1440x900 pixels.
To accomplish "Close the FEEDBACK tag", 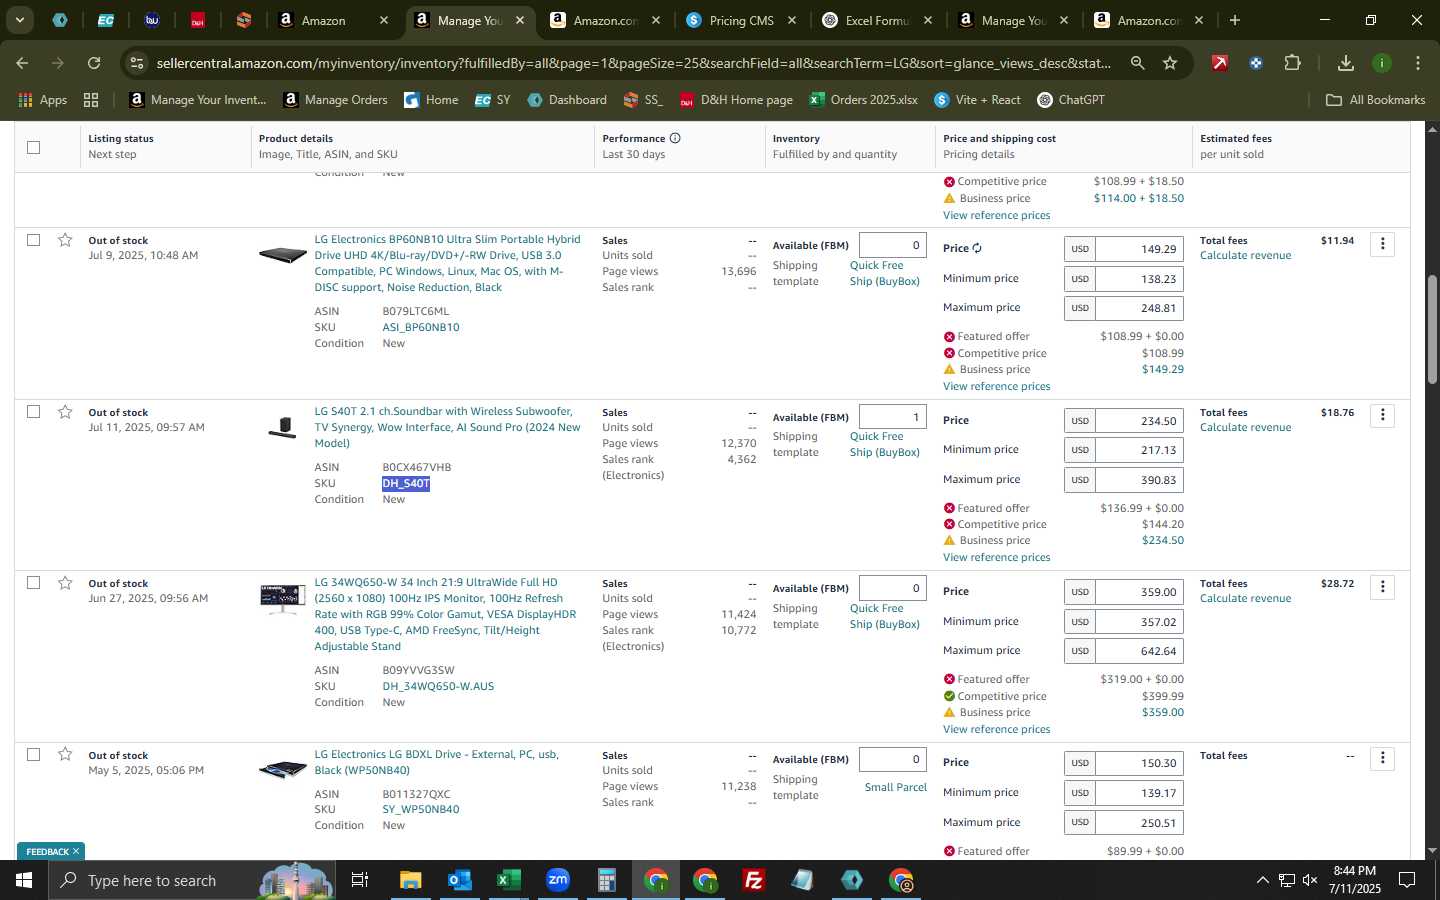I will pyautogui.click(x=76, y=851).
